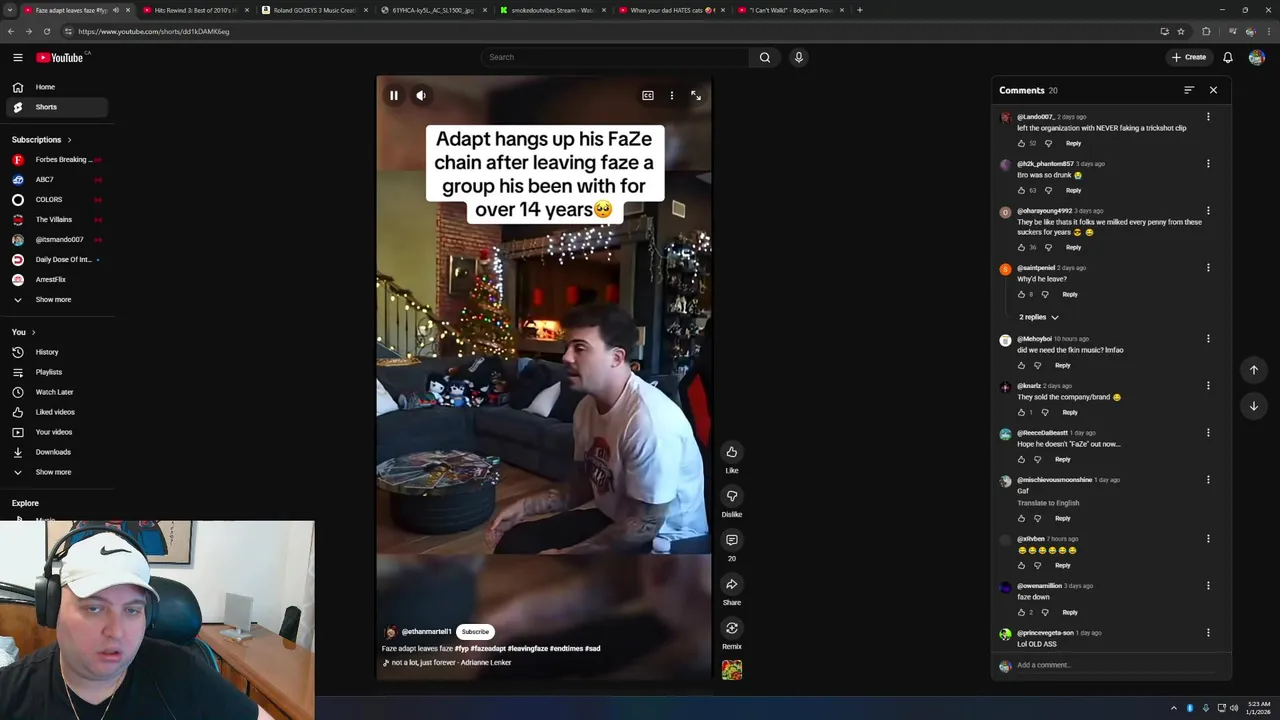Open options menu for @princevegeta-son comment
The width and height of the screenshot is (1280, 720).
(x=1208, y=633)
